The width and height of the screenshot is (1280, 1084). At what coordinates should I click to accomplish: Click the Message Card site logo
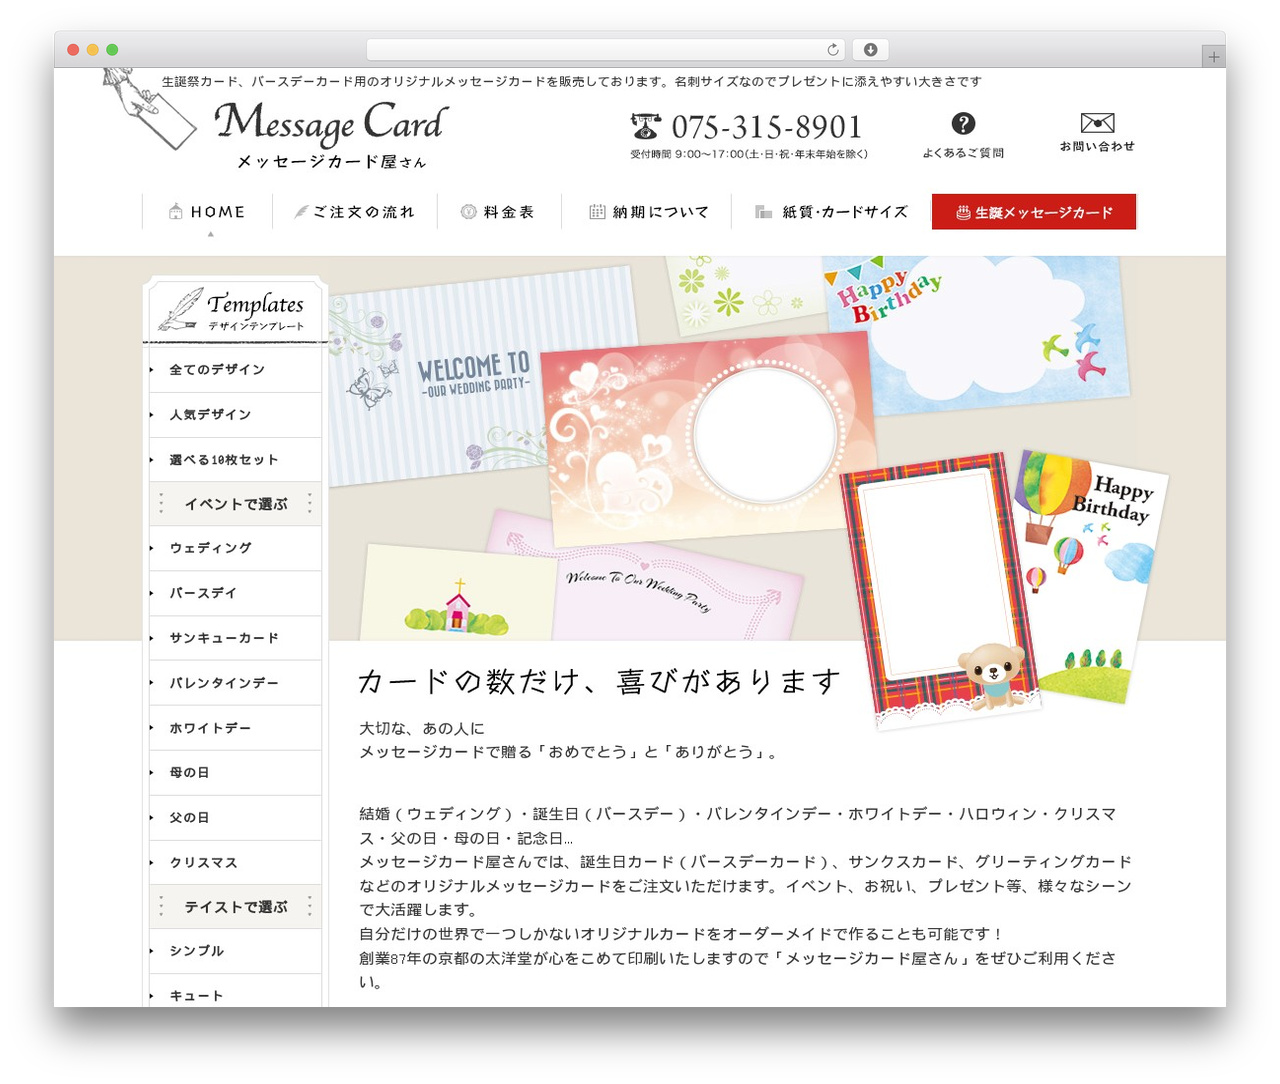(x=331, y=135)
